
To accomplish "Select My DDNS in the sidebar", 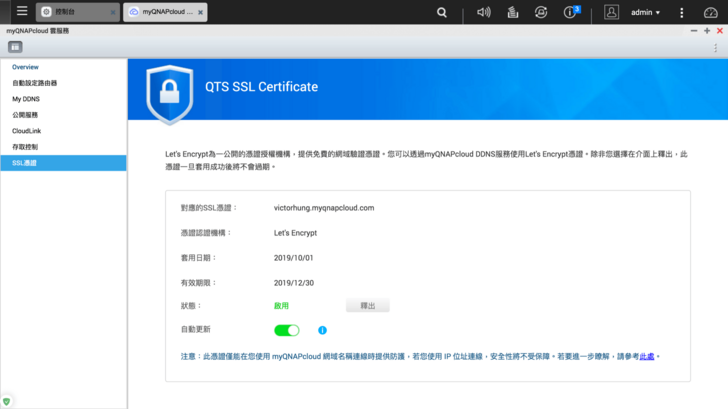I will 26,99.
